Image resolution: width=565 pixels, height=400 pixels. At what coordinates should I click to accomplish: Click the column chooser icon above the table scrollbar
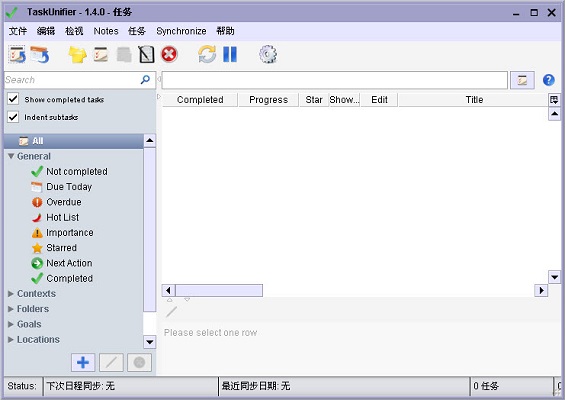pos(554,99)
